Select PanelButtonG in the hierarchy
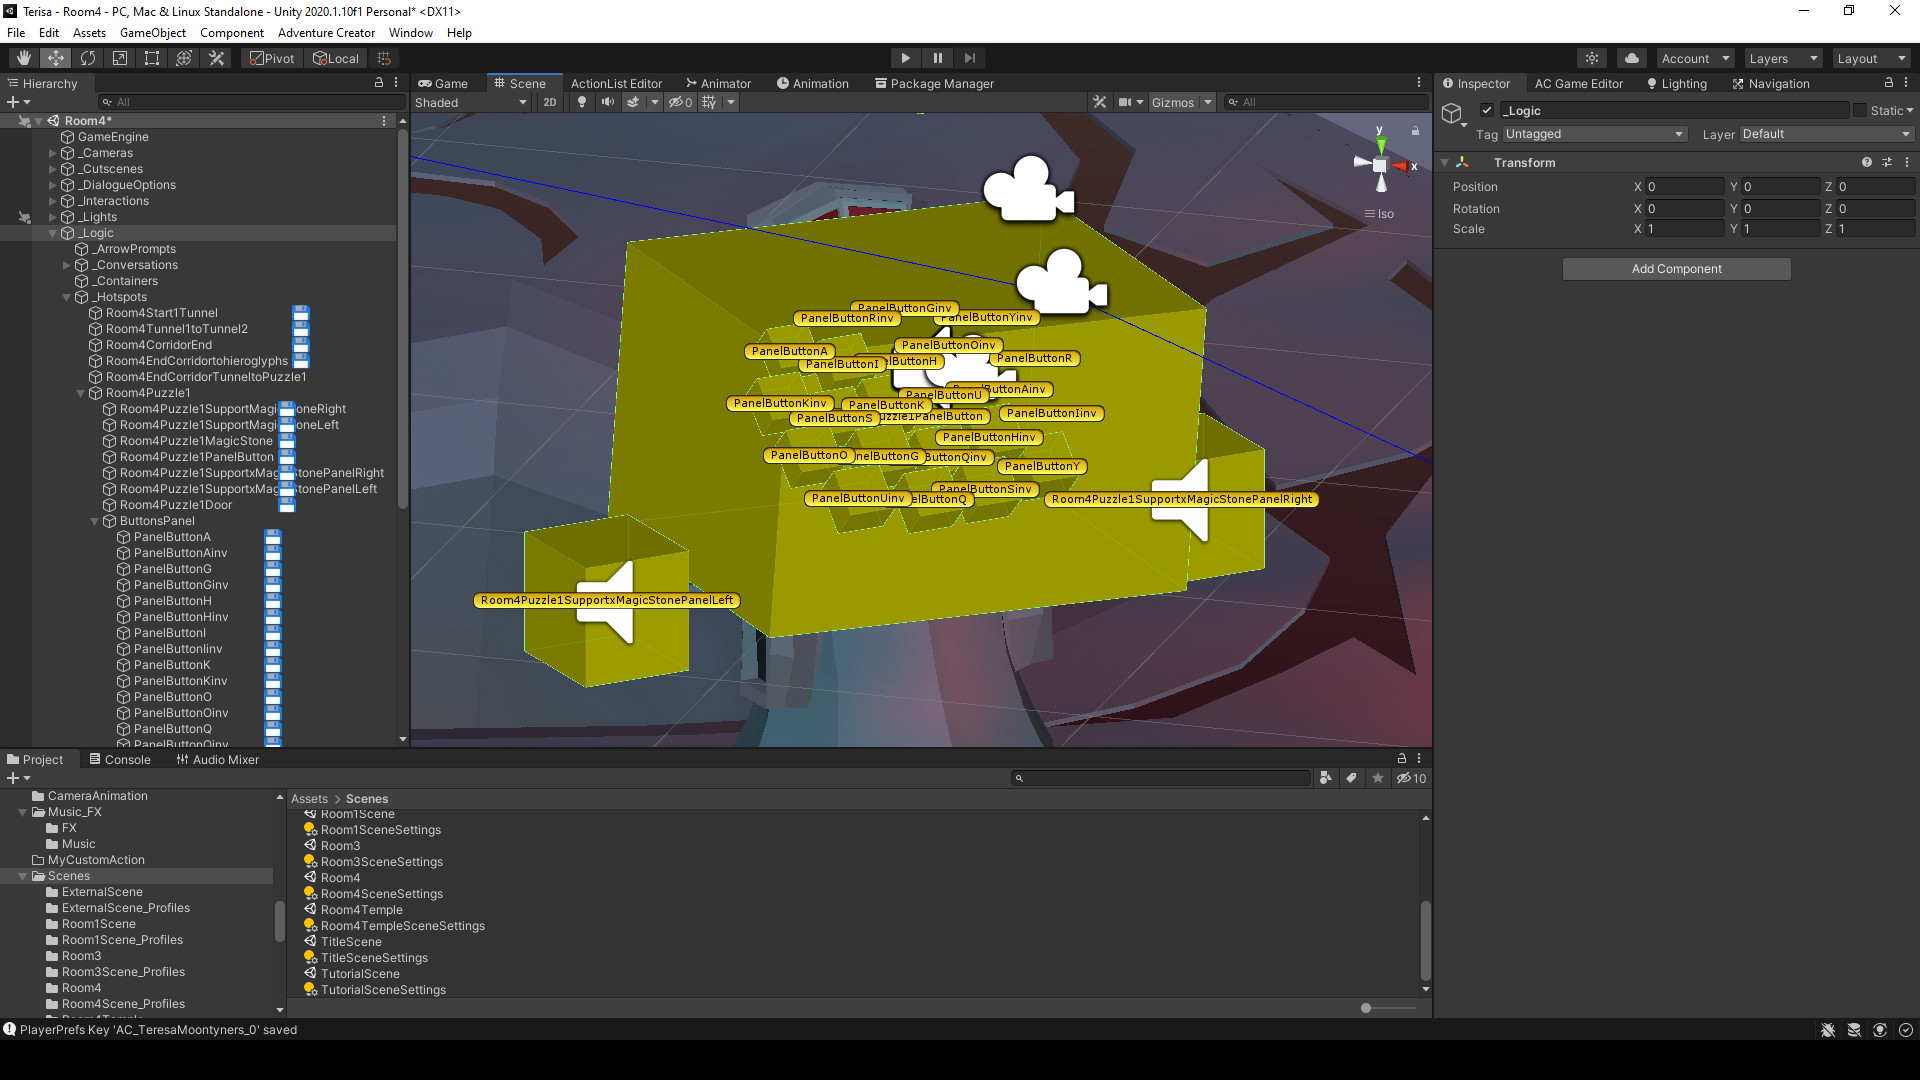 (x=173, y=569)
